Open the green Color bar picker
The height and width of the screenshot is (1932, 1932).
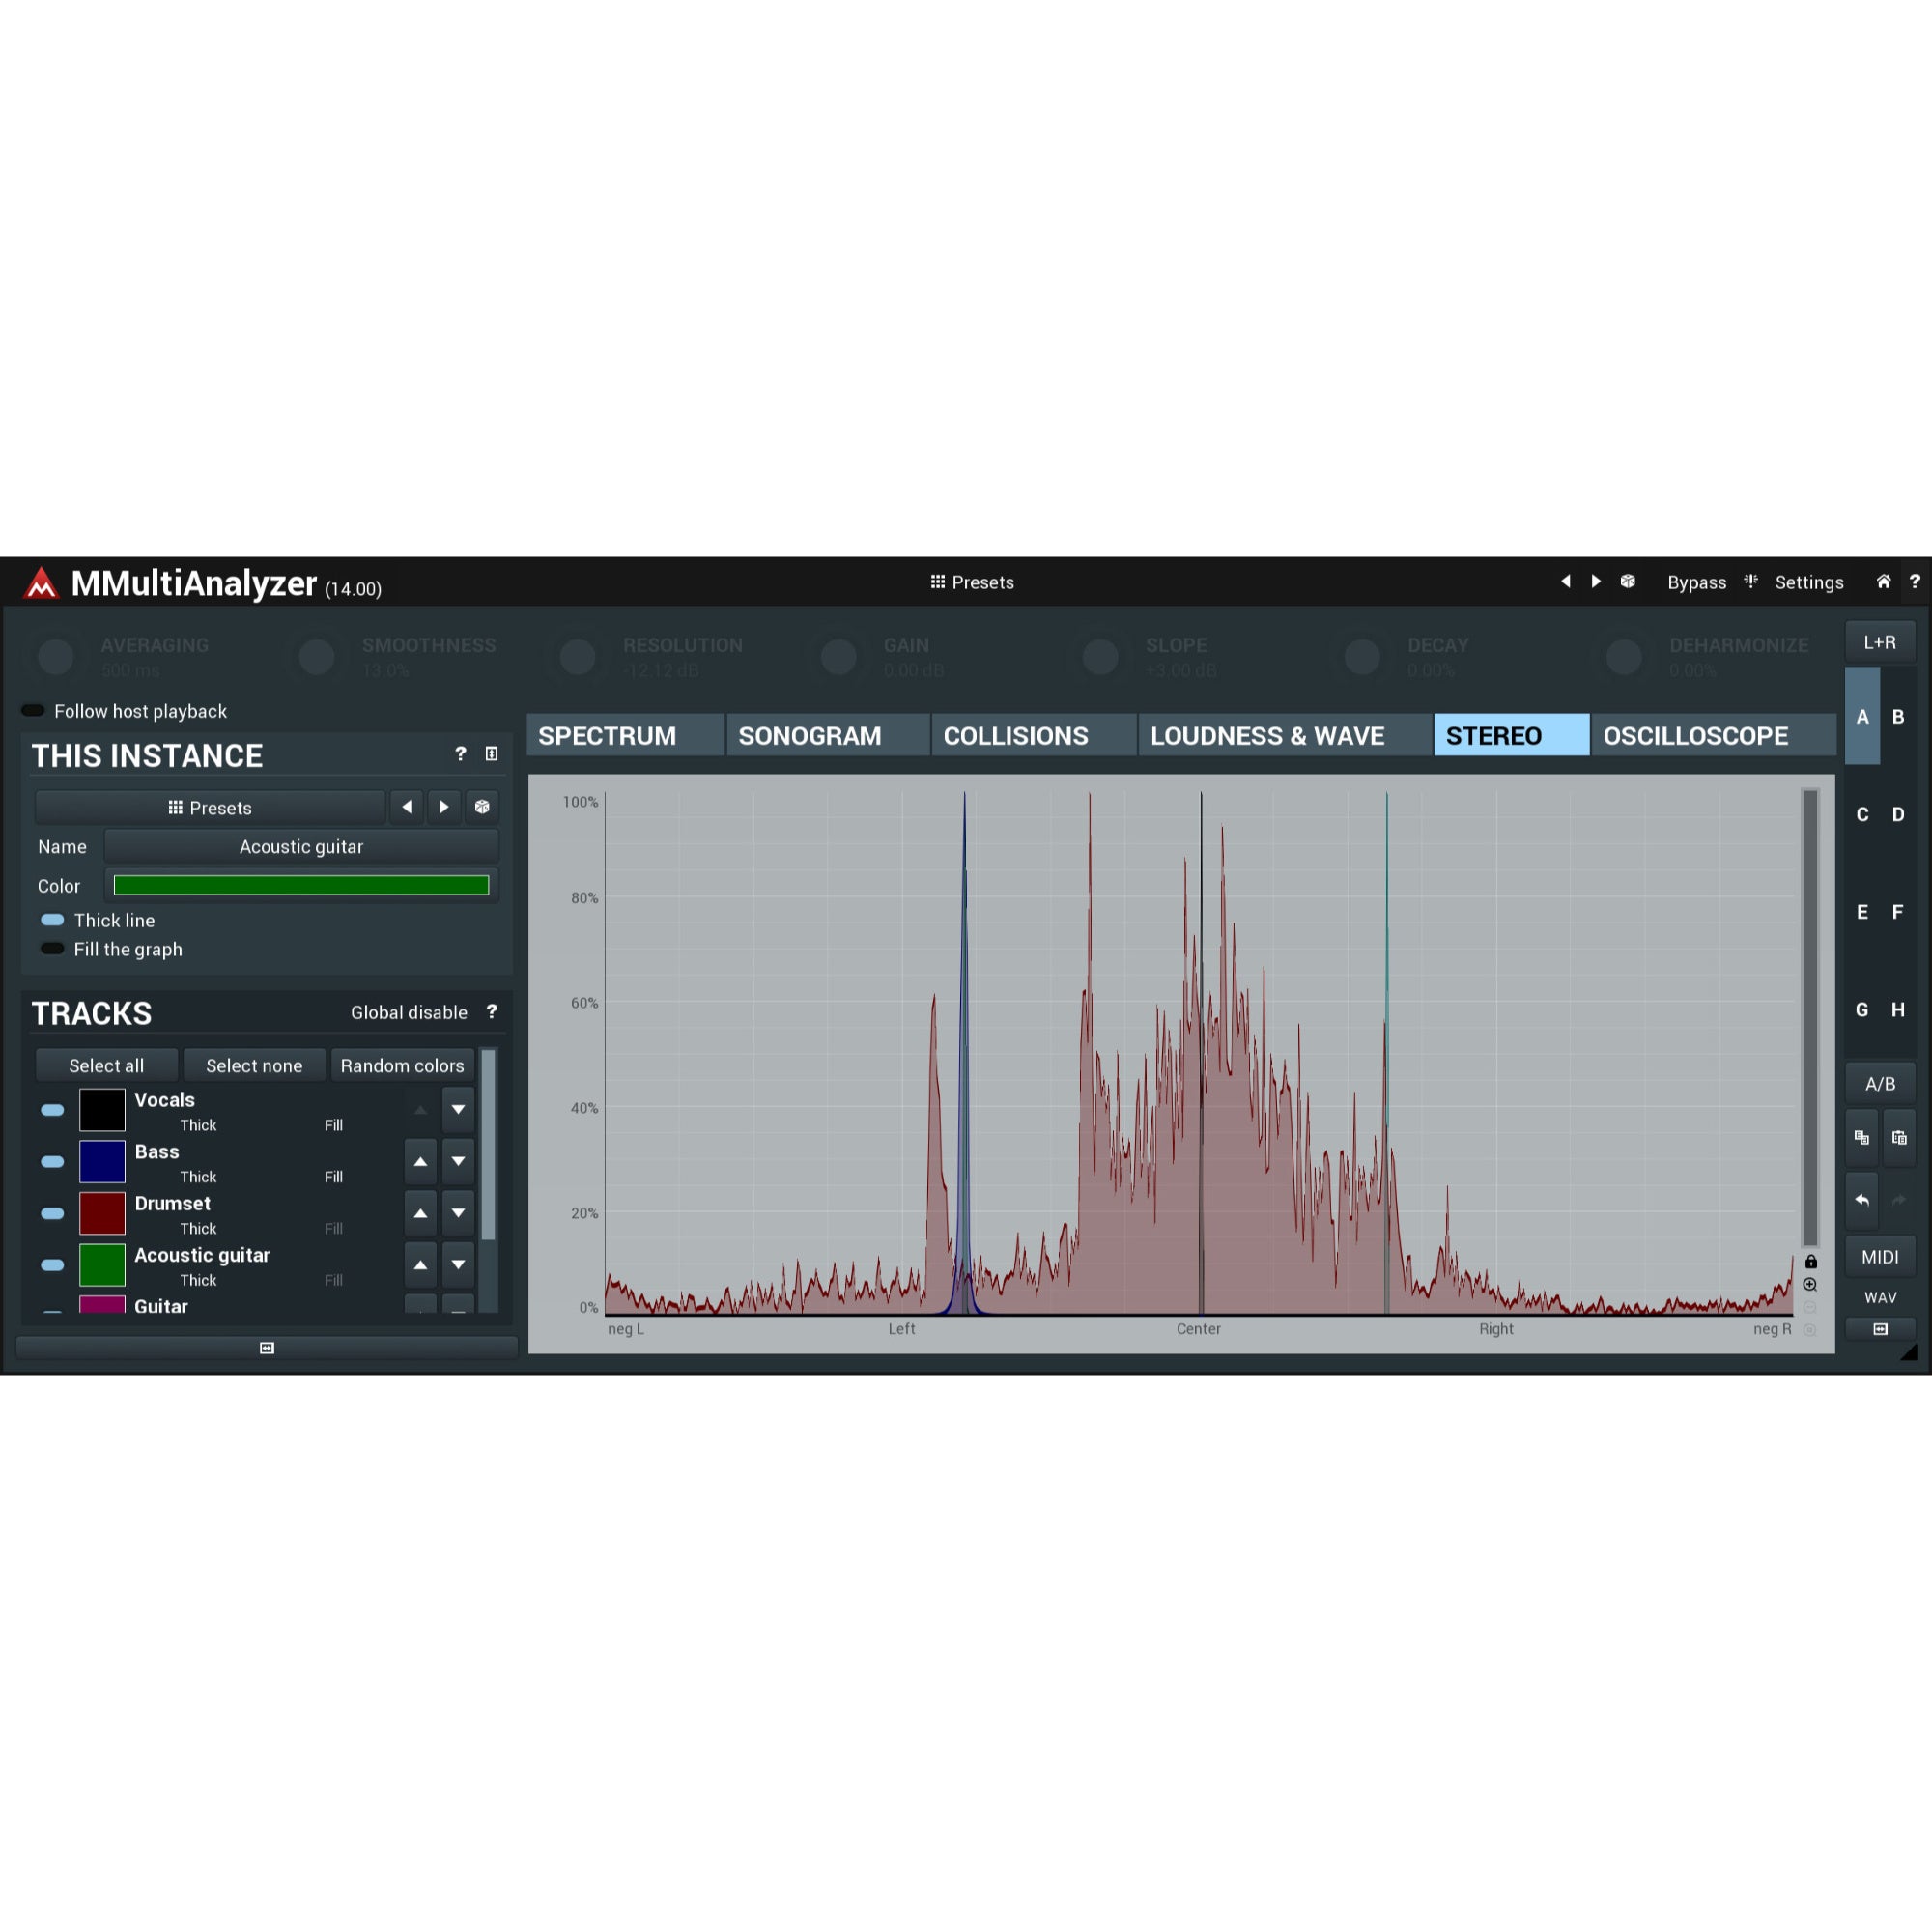[301, 885]
